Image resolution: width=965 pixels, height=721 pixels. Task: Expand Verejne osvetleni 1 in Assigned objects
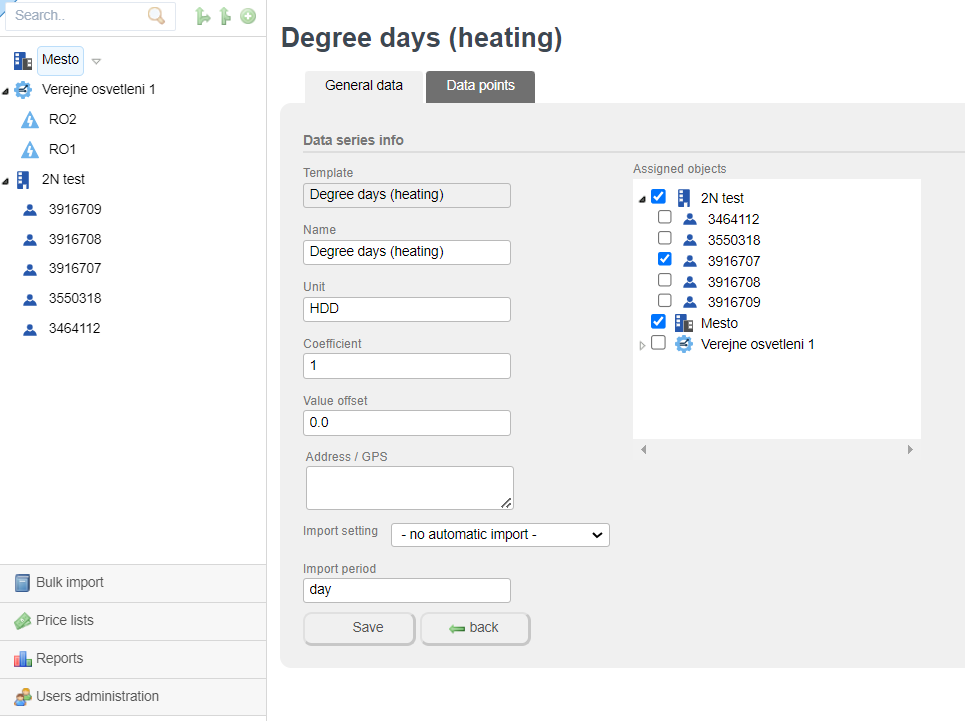point(642,345)
